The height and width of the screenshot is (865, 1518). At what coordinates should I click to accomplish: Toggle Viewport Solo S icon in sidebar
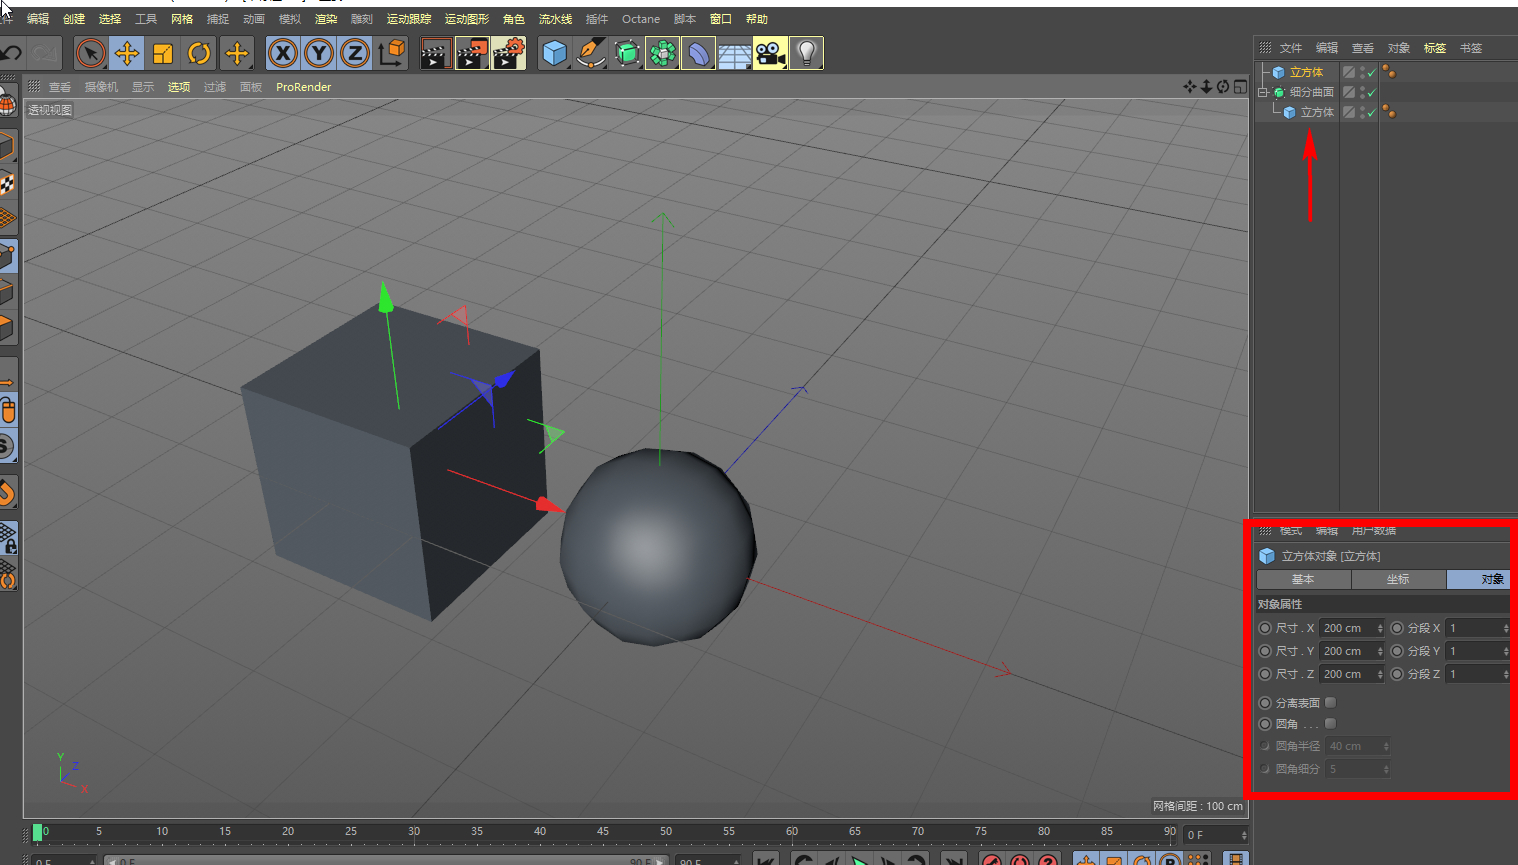(x=7, y=445)
